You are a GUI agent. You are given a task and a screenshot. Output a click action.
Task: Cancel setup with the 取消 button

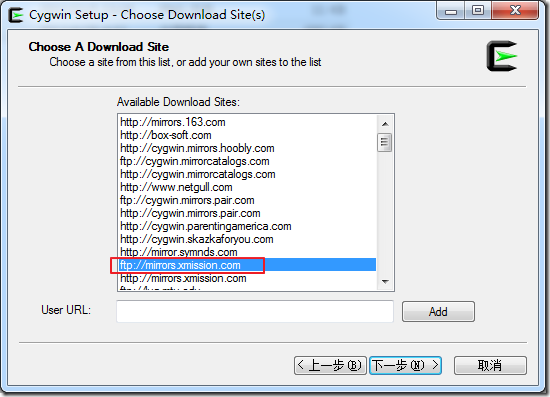coord(490,365)
